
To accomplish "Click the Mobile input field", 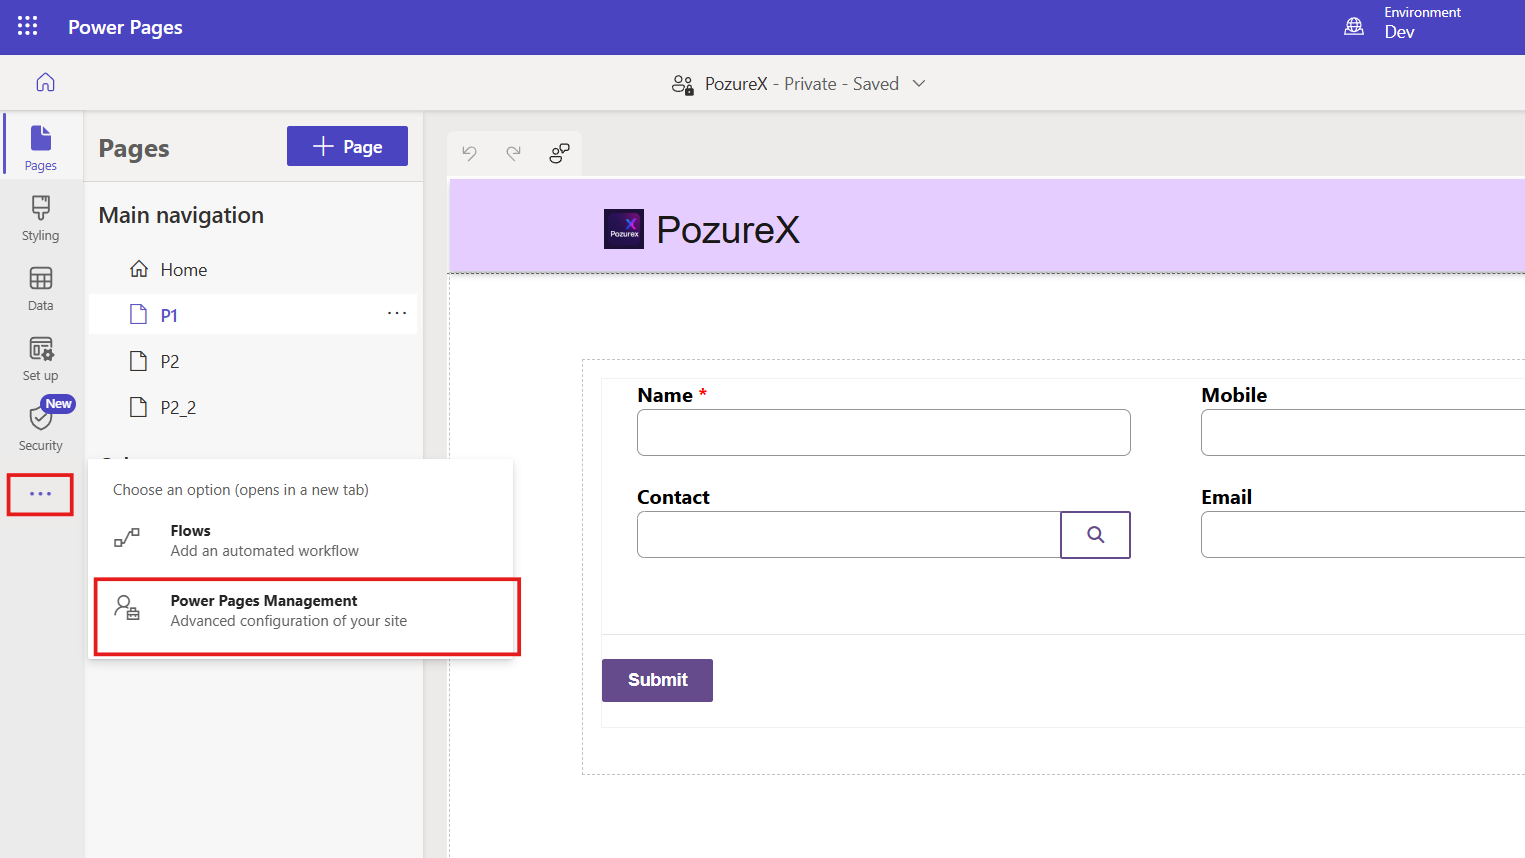I will click(x=1363, y=432).
